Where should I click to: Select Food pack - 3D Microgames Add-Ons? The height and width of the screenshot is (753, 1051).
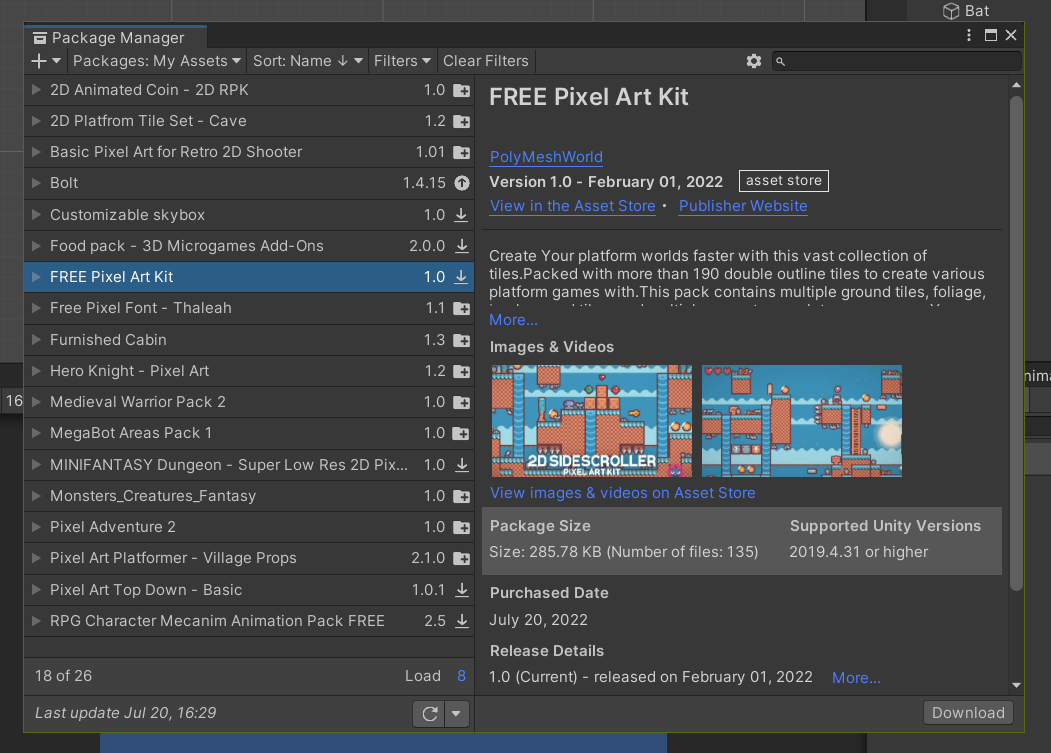(x=249, y=245)
